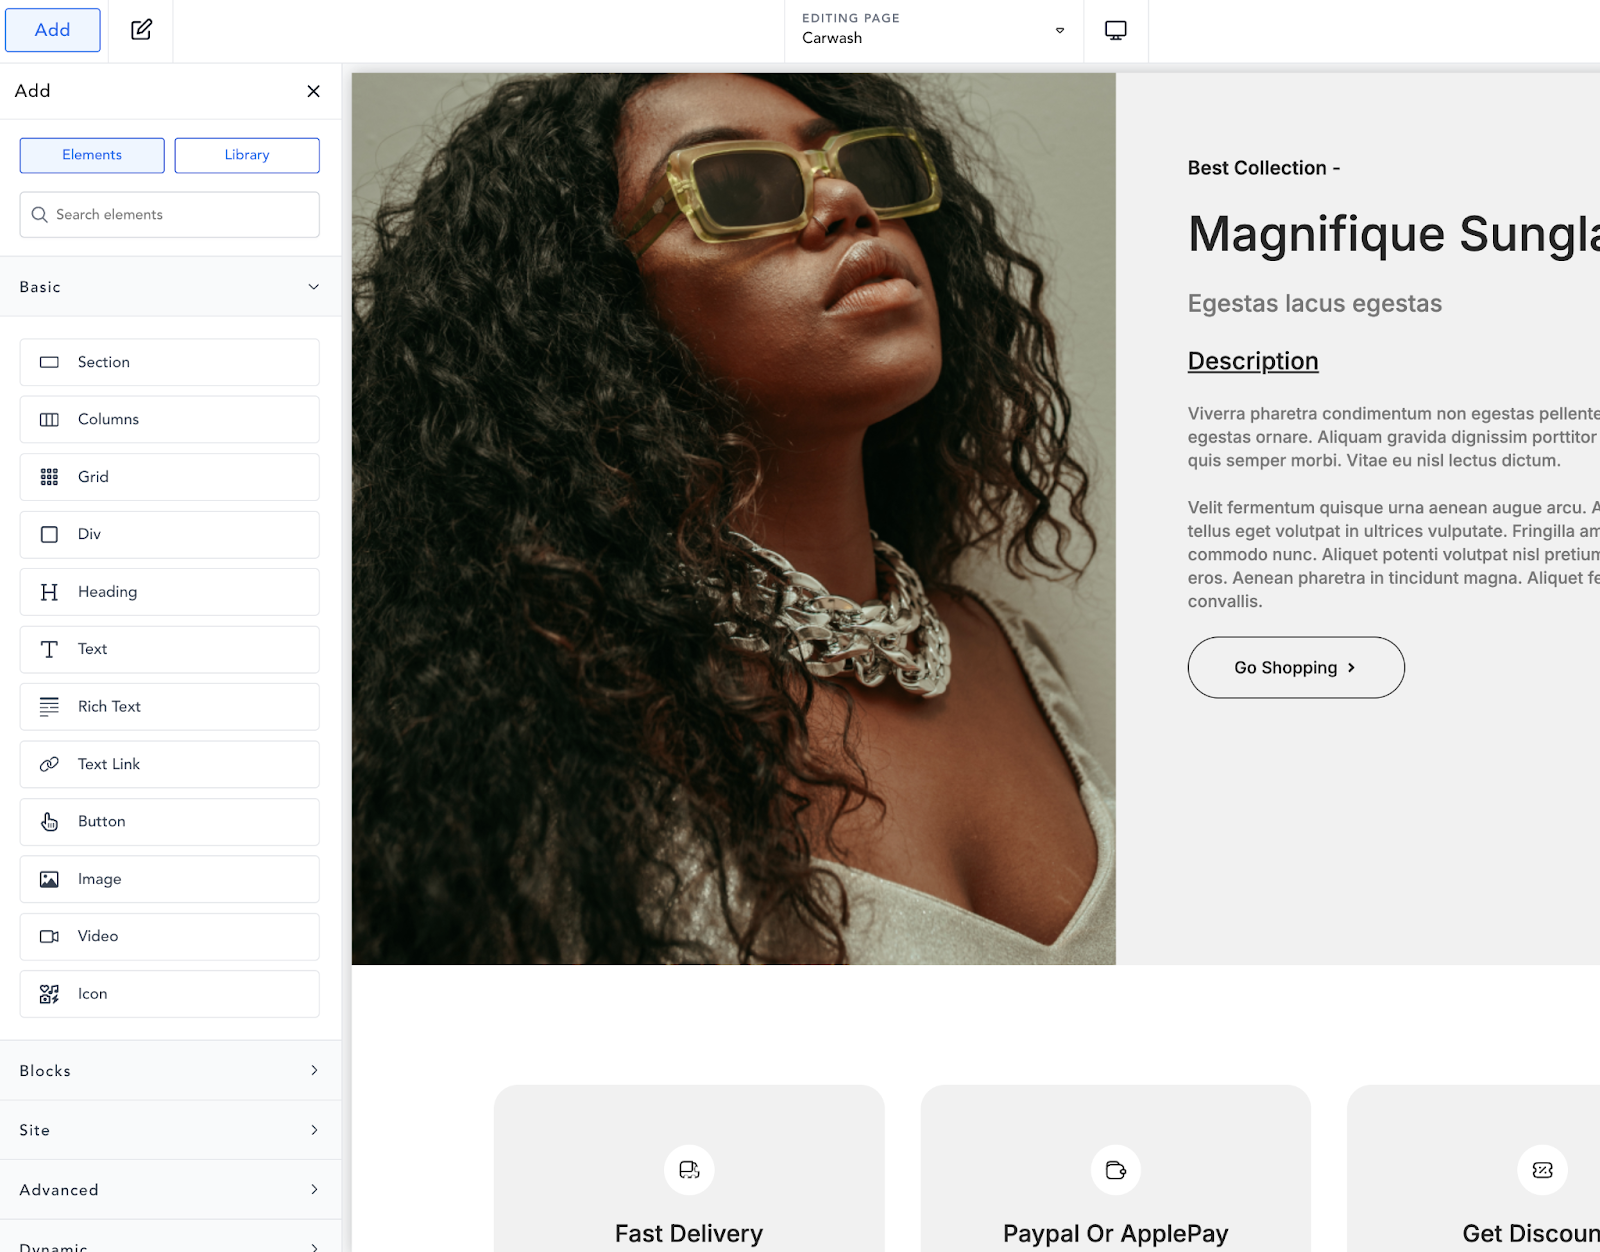
Task: Add a Section element
Action: click(x=169, y=362)
